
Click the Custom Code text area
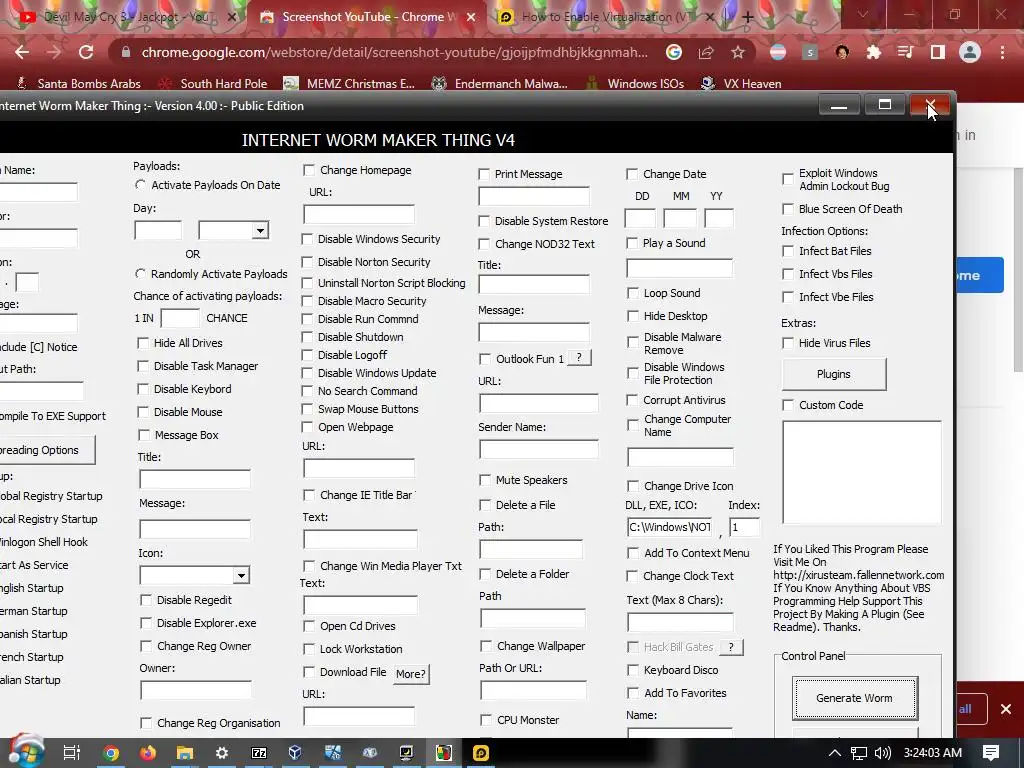click(x=862, y=472)
